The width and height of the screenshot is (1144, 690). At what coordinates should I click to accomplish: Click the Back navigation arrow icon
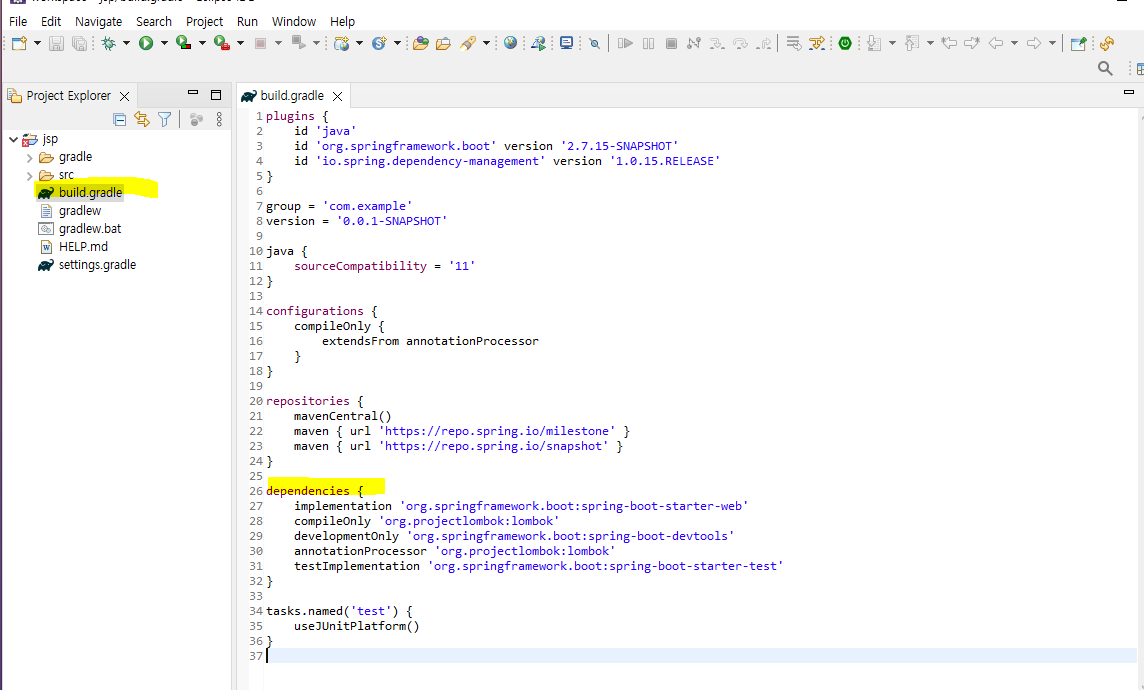tap(996, 44)
